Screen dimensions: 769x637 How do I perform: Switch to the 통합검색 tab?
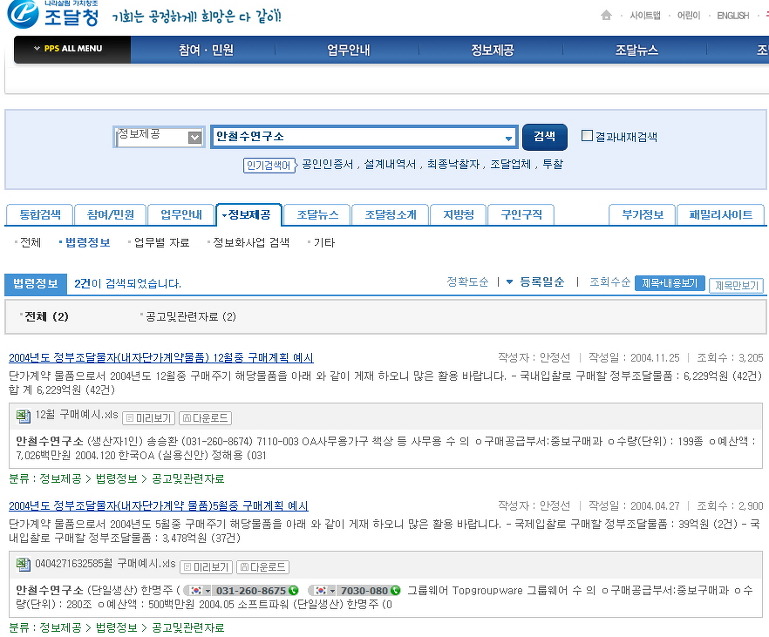[x=40, y=215]
